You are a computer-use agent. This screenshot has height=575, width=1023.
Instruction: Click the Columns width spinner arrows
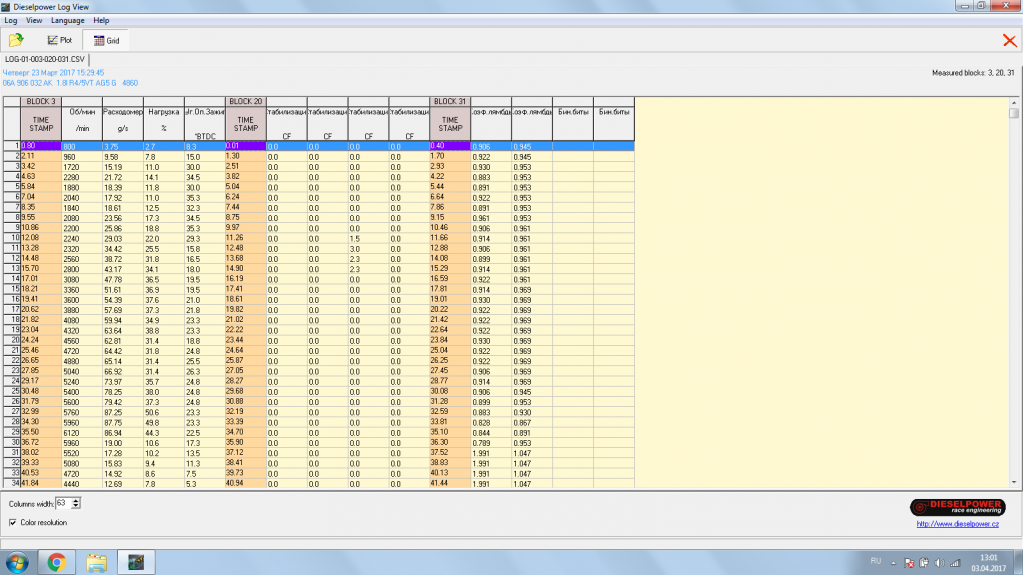76,503
